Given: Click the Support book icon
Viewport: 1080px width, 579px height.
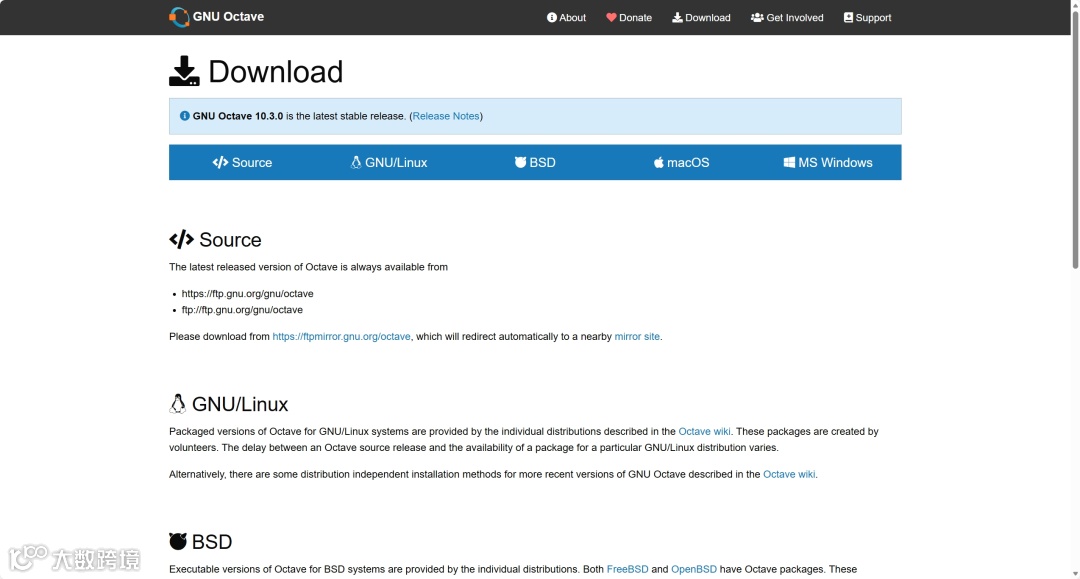Looking at the screenshot, I should (x=848, y=17).
